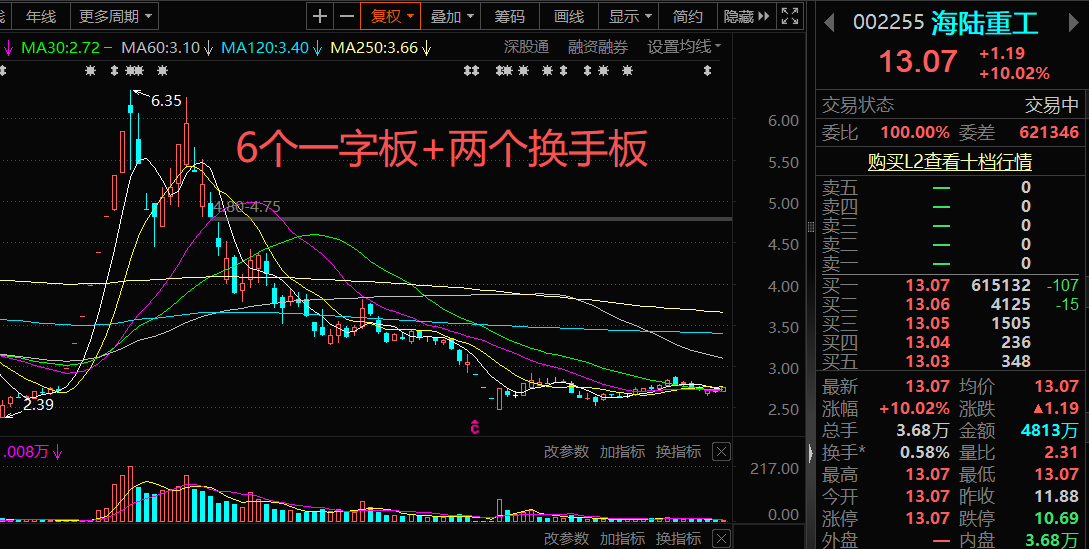Zoom in chart with plus button

tap(319, 16)
